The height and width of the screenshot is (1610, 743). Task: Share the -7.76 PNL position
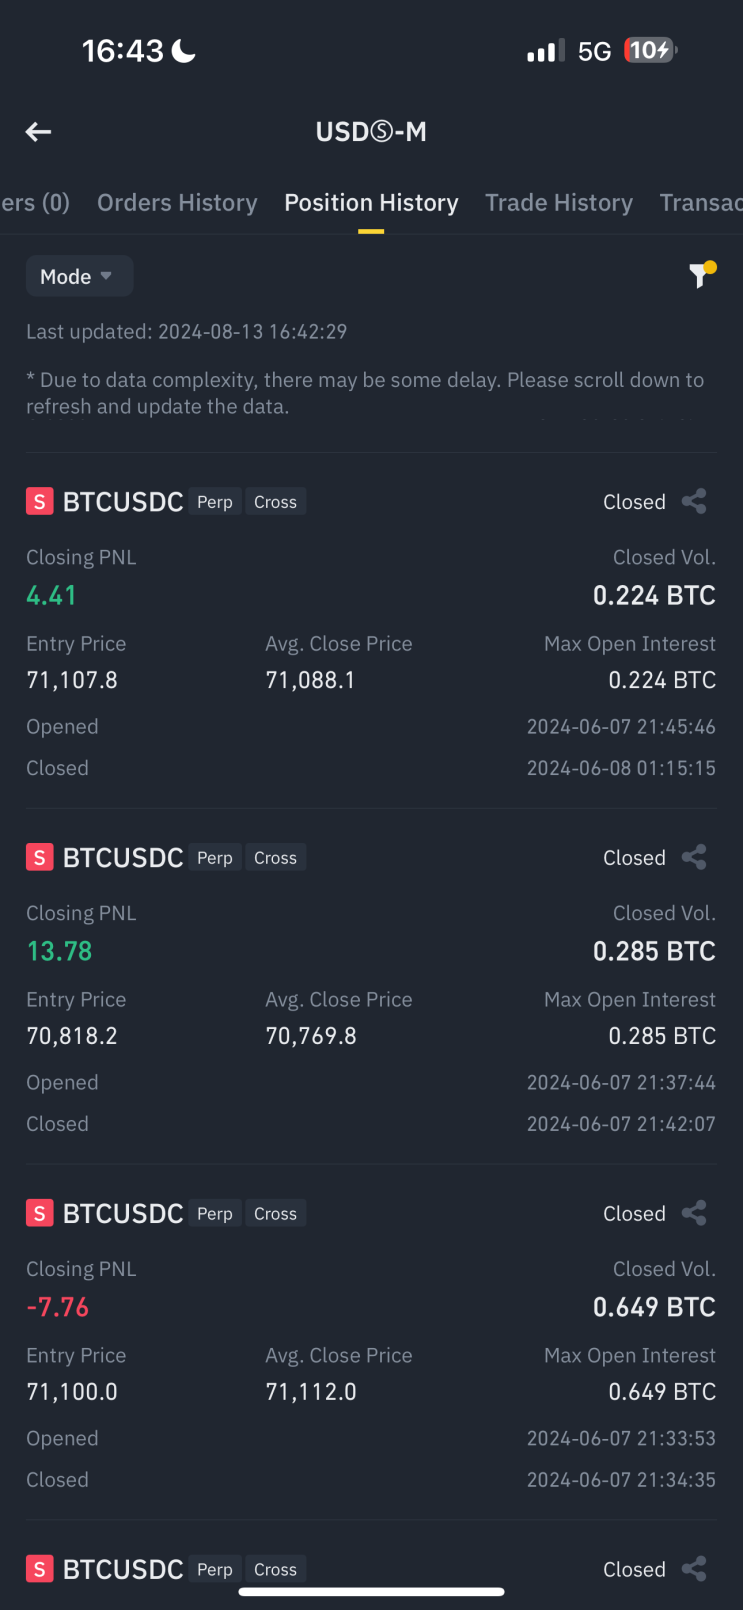coord(694,1214)
